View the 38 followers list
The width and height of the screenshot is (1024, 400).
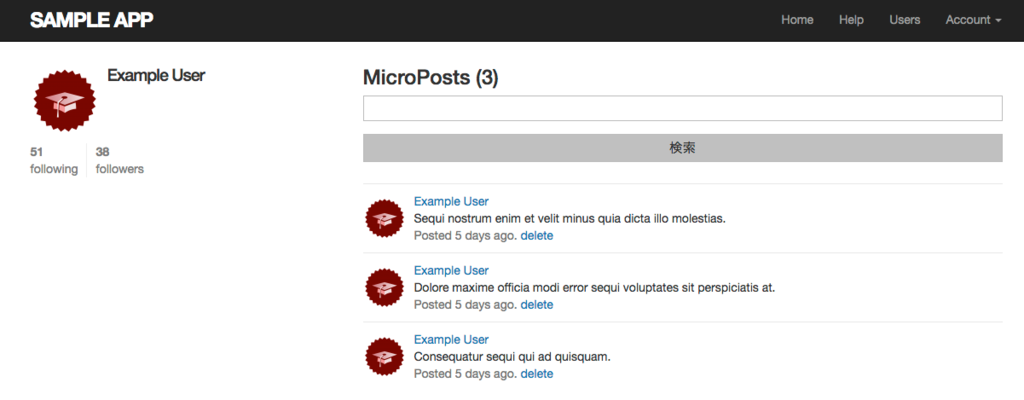click(x=120, y=161)
